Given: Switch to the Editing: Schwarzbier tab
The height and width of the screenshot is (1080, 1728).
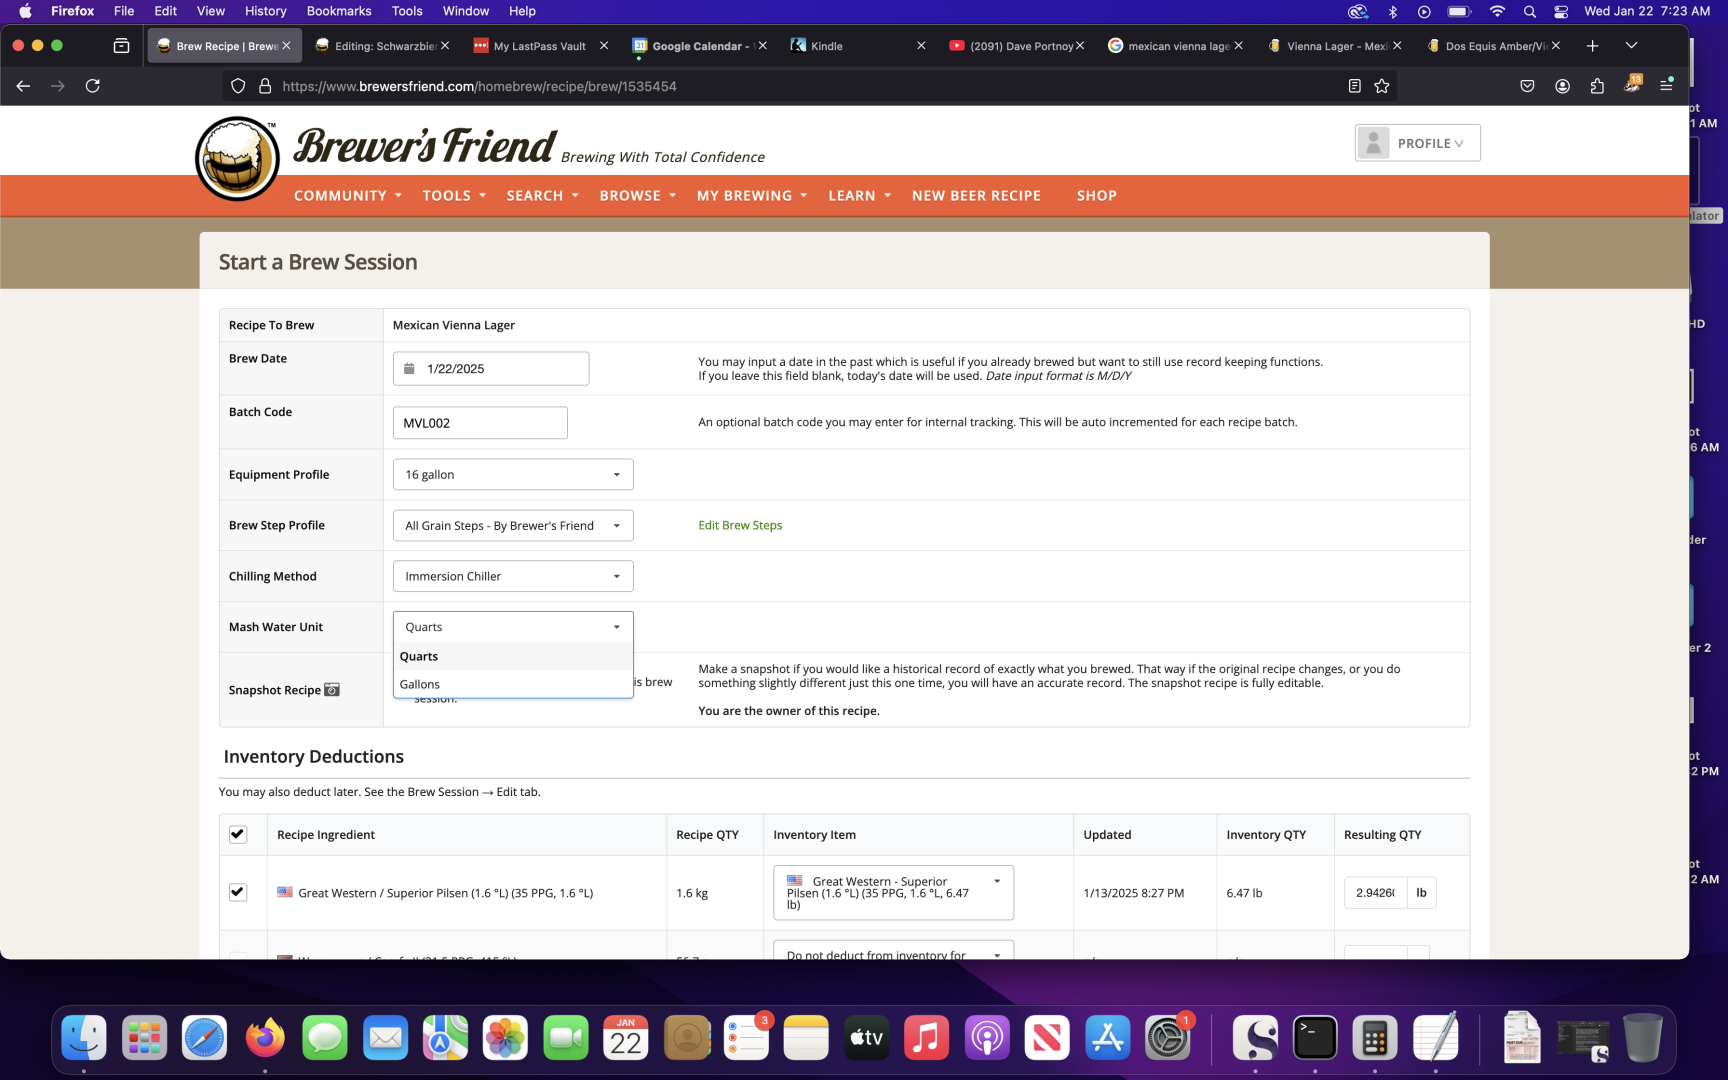Looking at the screenshot, I should click(x=381, y=46).
